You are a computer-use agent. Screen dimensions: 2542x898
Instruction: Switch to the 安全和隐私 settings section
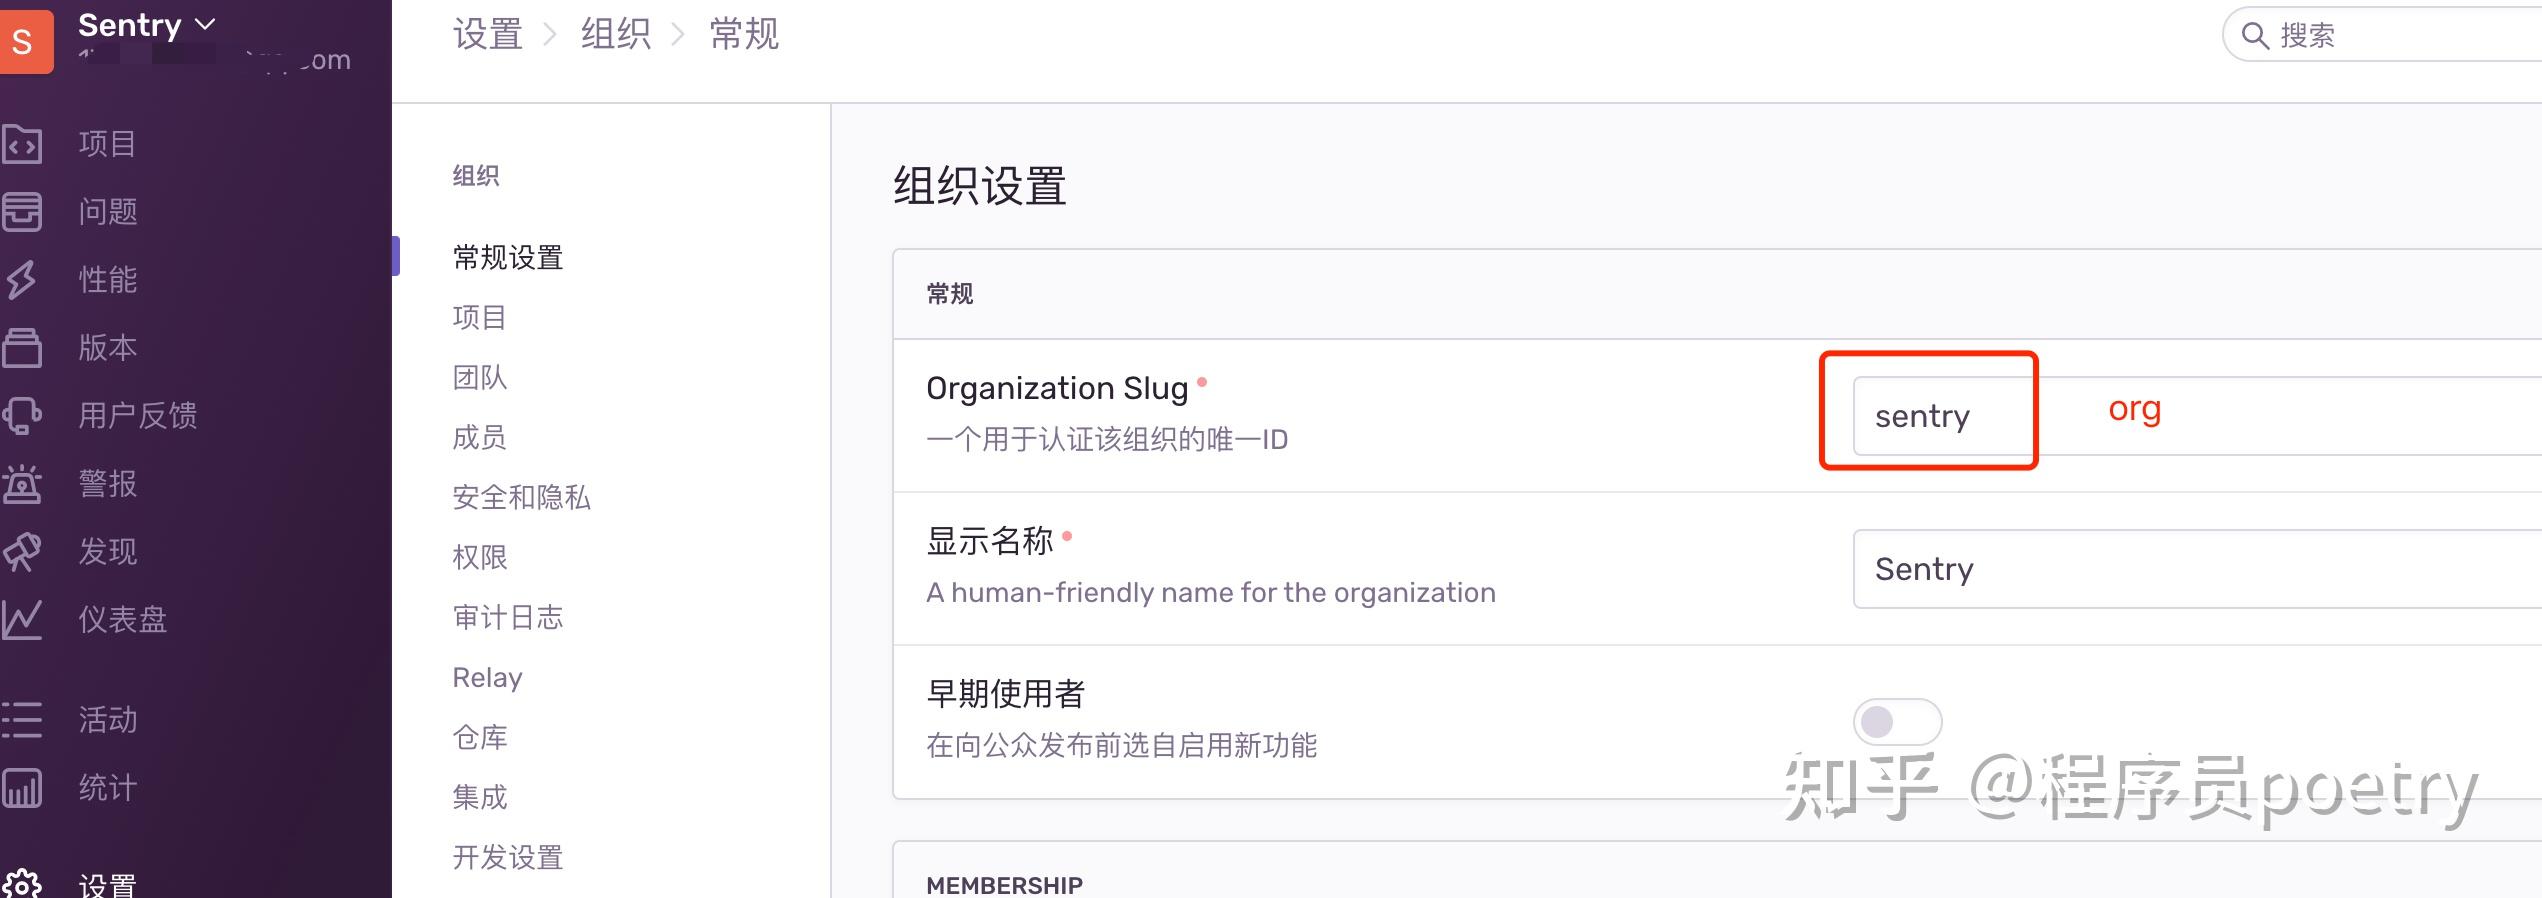click(521, 498)
